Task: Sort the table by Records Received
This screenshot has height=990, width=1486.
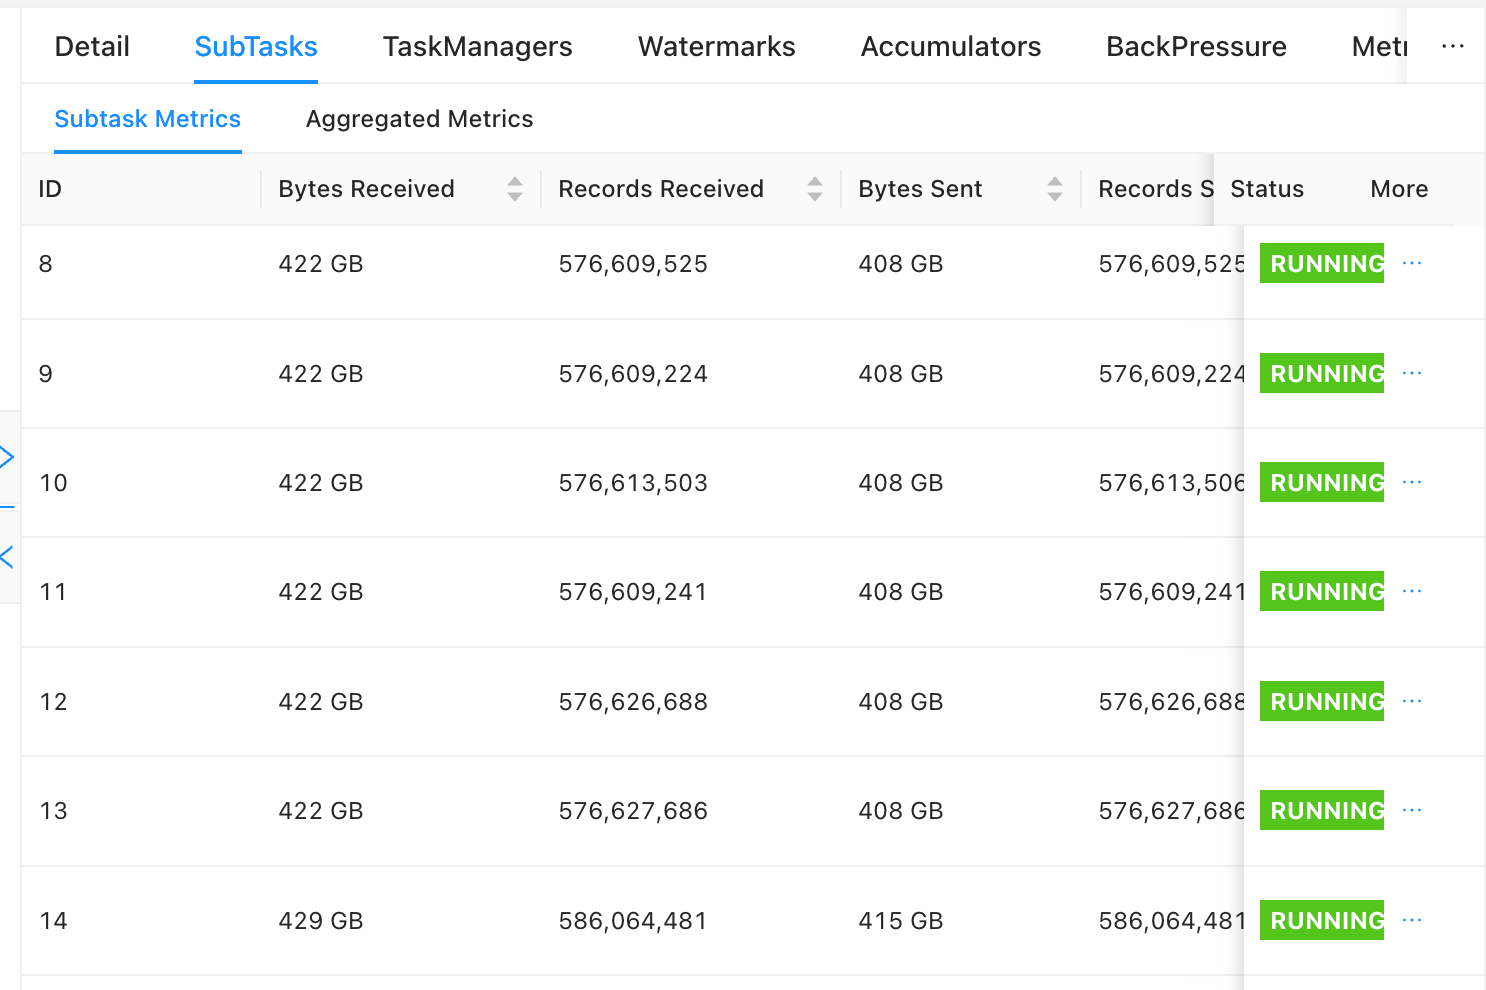Action: (x=815, y=189)
